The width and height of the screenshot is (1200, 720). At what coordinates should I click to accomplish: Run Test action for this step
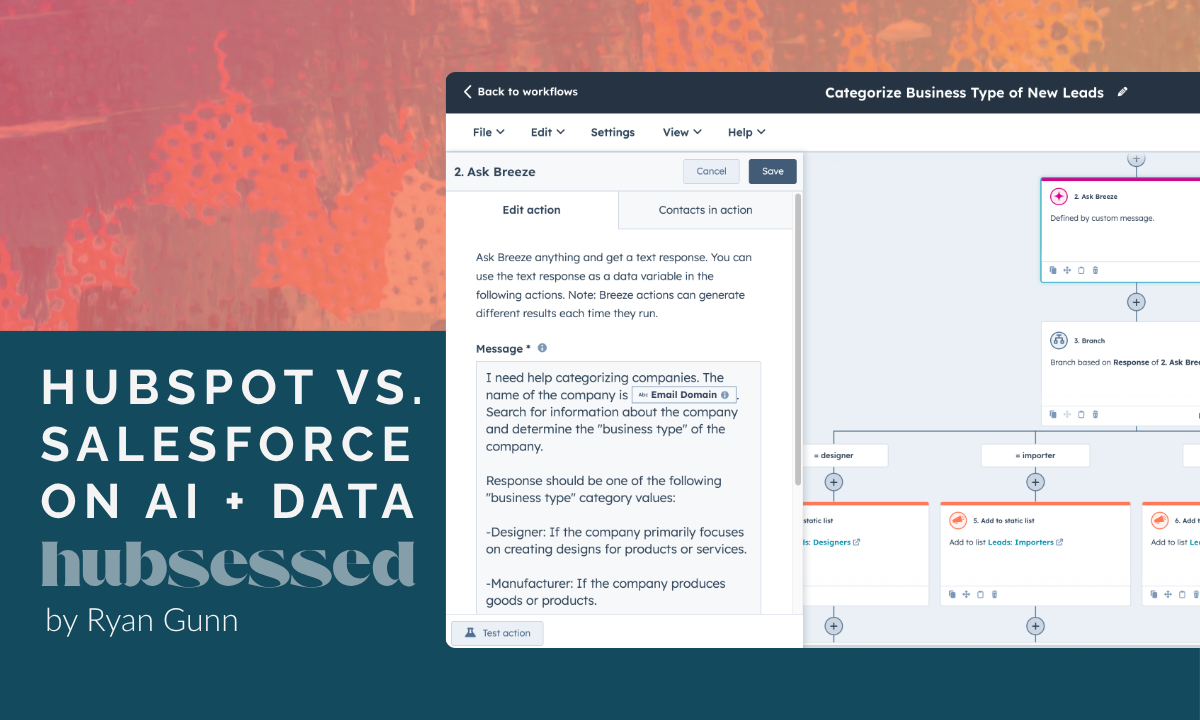pos(497,632)
